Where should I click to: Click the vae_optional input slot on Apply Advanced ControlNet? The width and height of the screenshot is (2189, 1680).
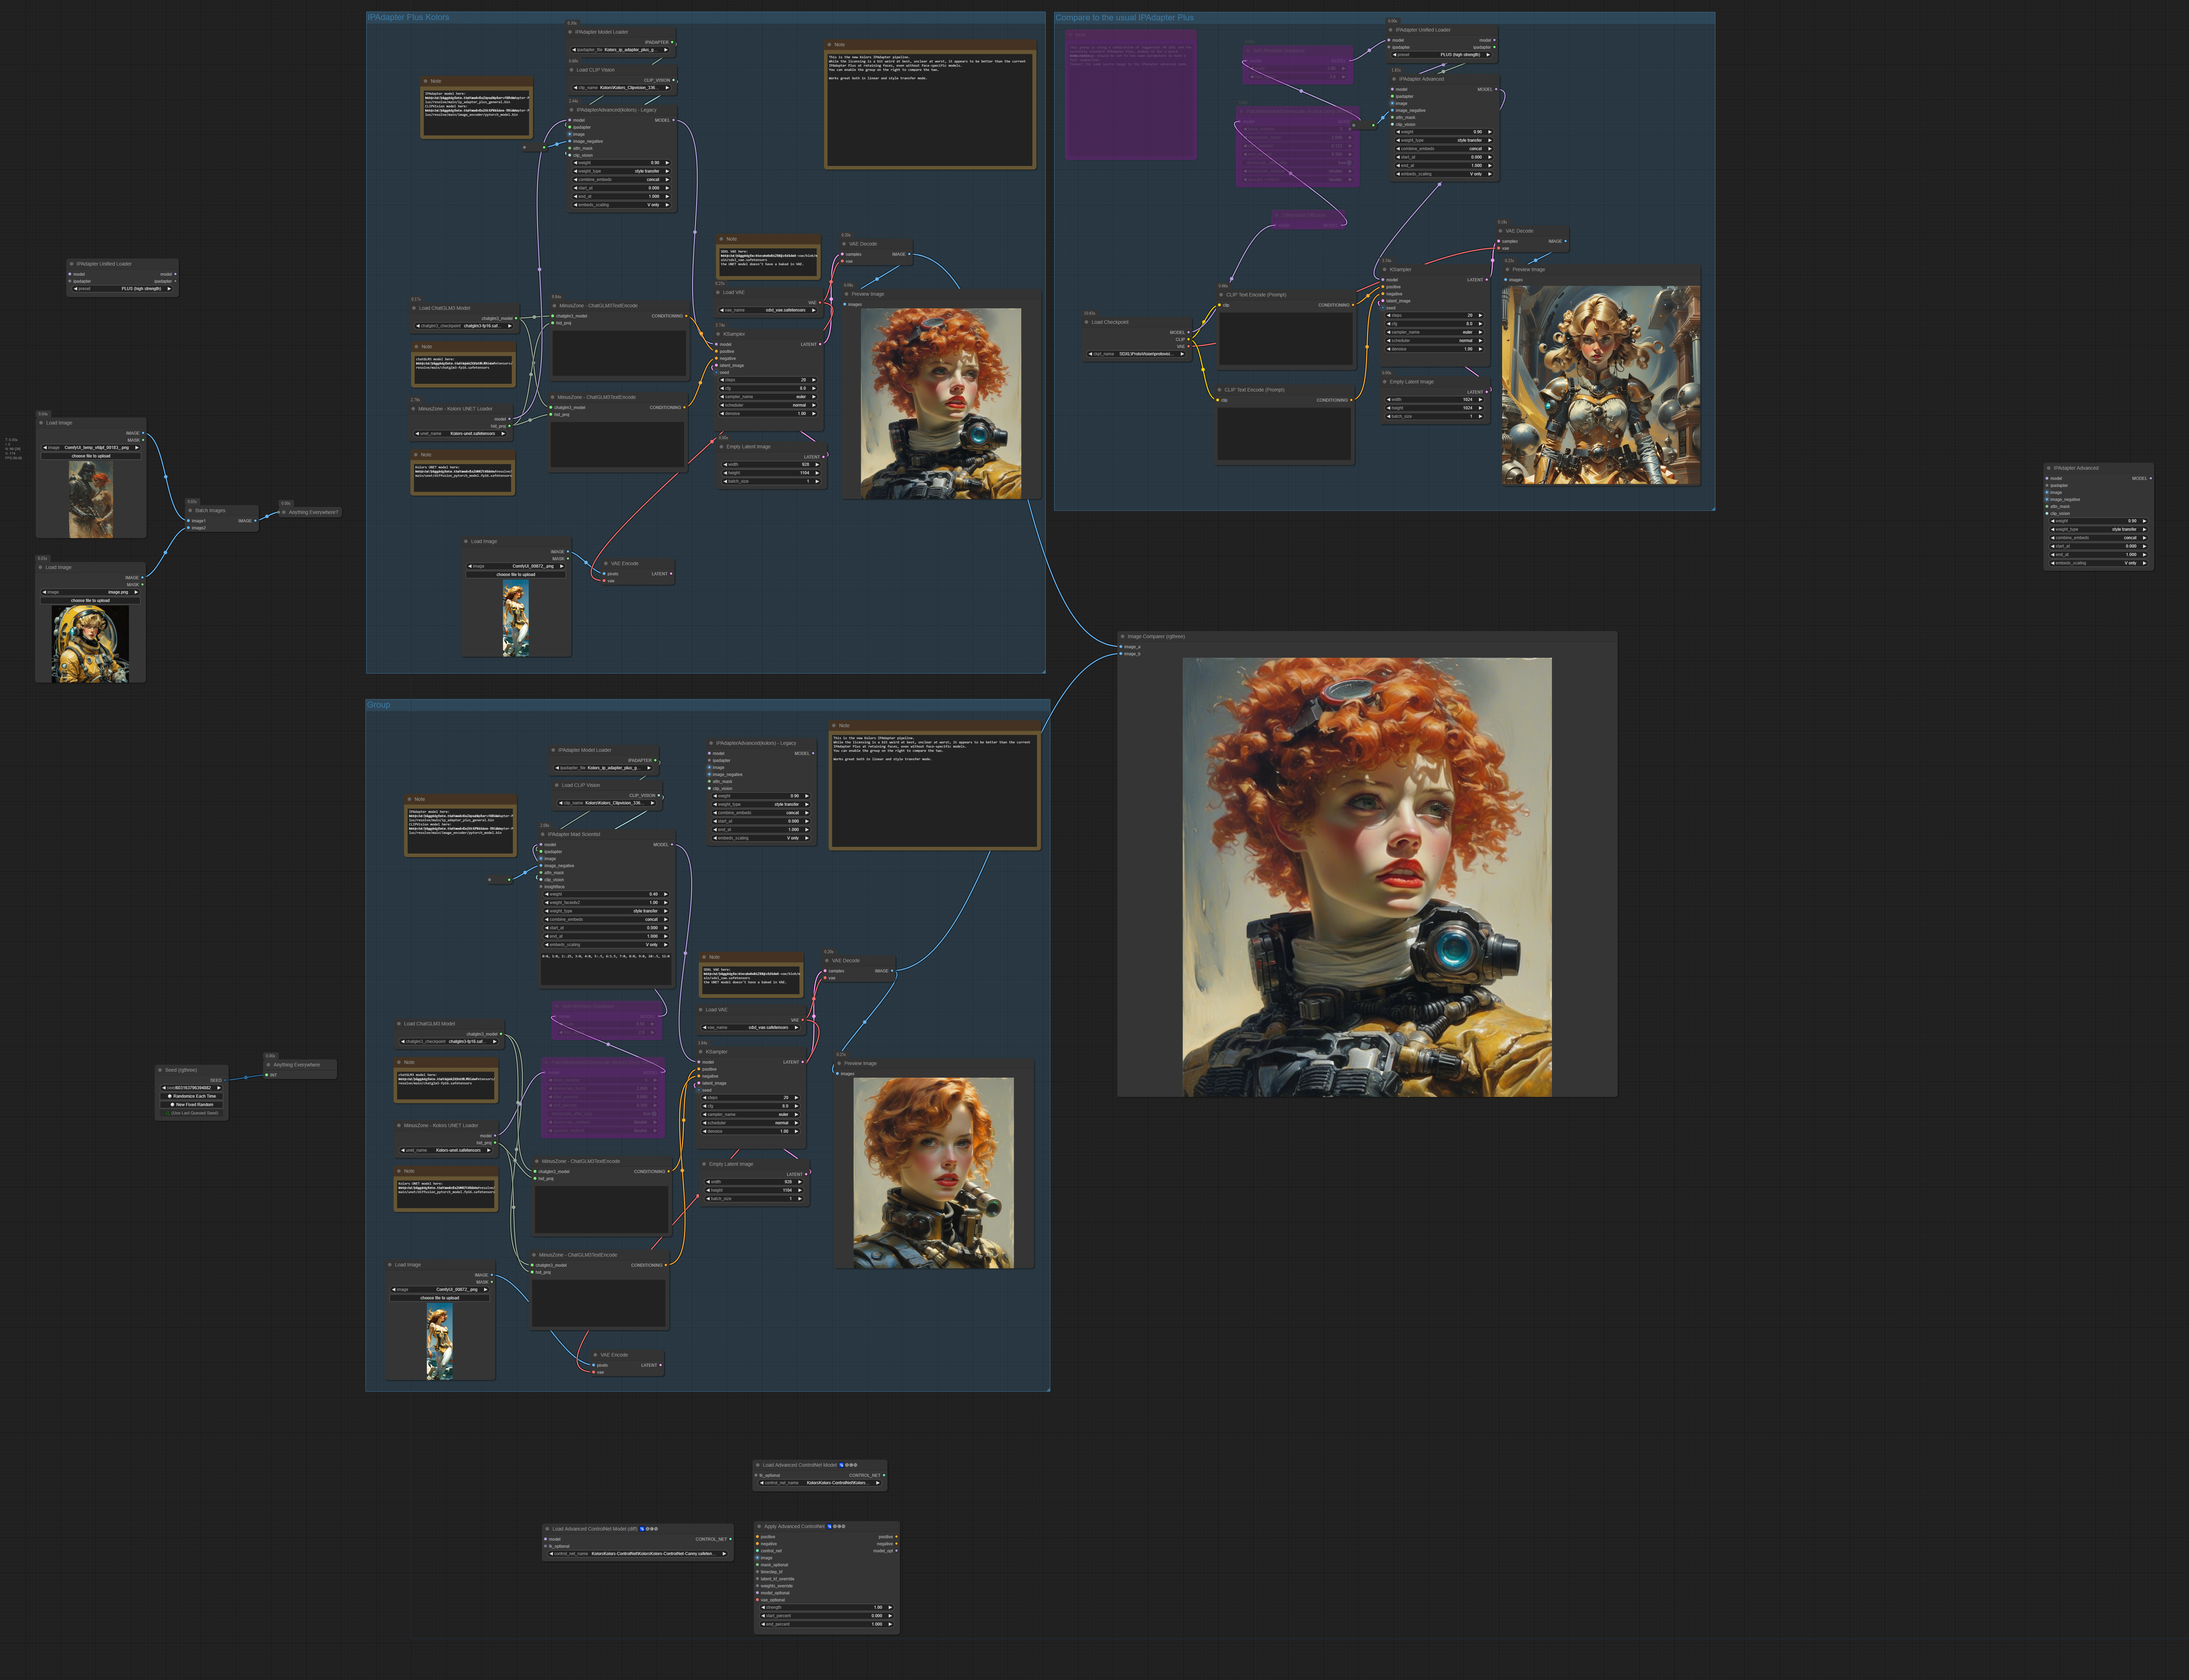(757, 1600)
